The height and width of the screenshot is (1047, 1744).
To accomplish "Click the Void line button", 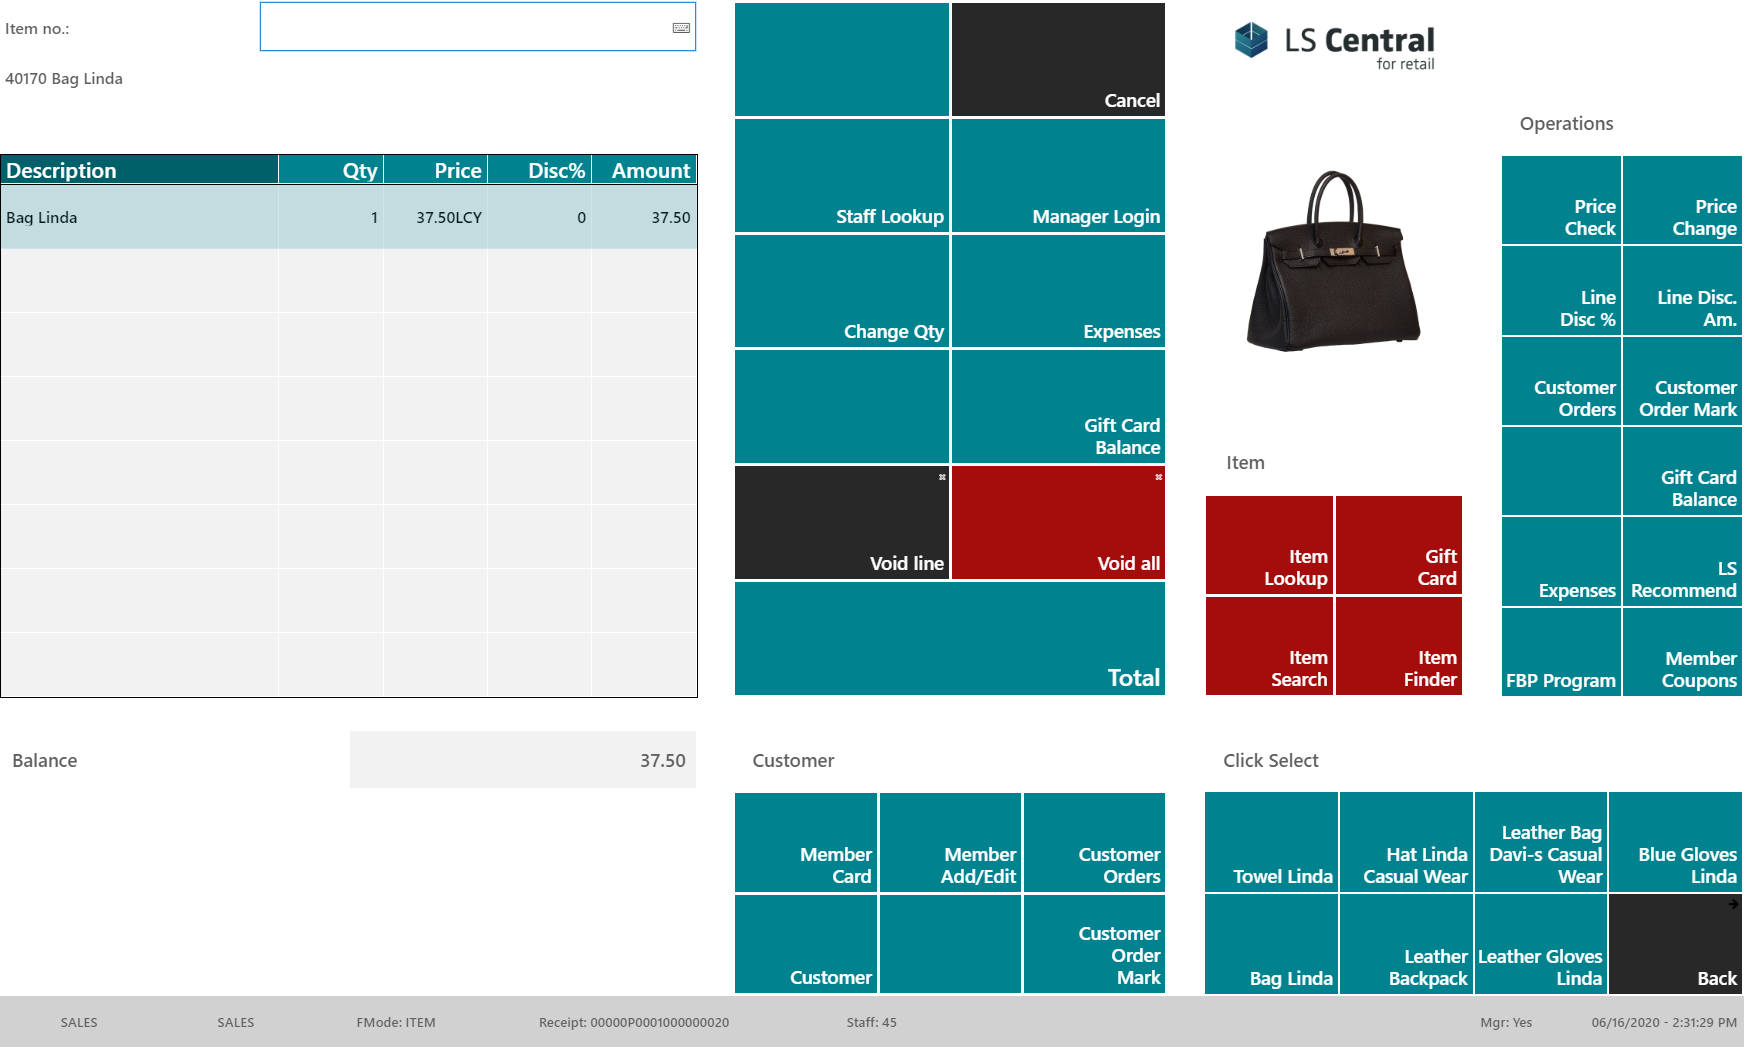I will (x=842, y=522).
